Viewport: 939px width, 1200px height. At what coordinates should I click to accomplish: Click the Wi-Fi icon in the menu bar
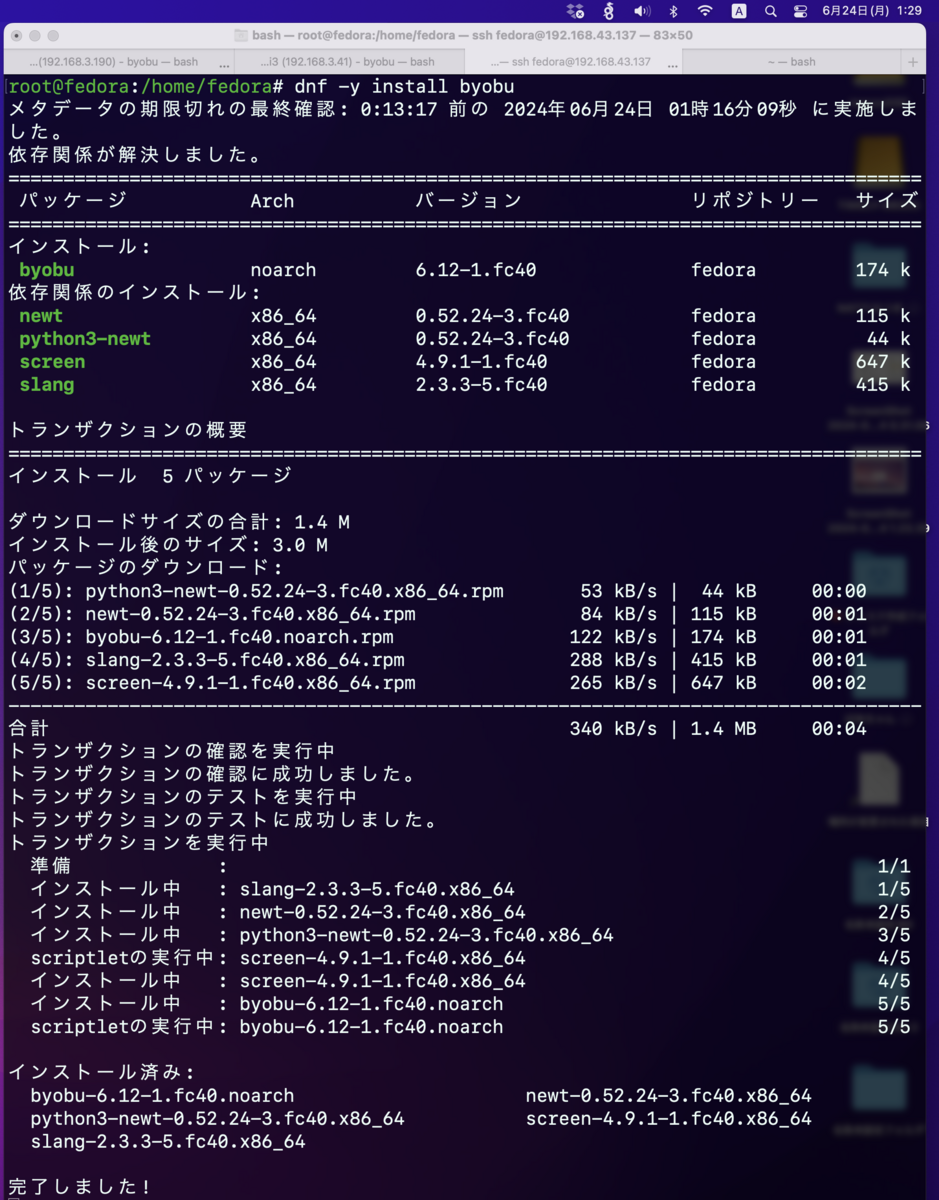[707, 11]
